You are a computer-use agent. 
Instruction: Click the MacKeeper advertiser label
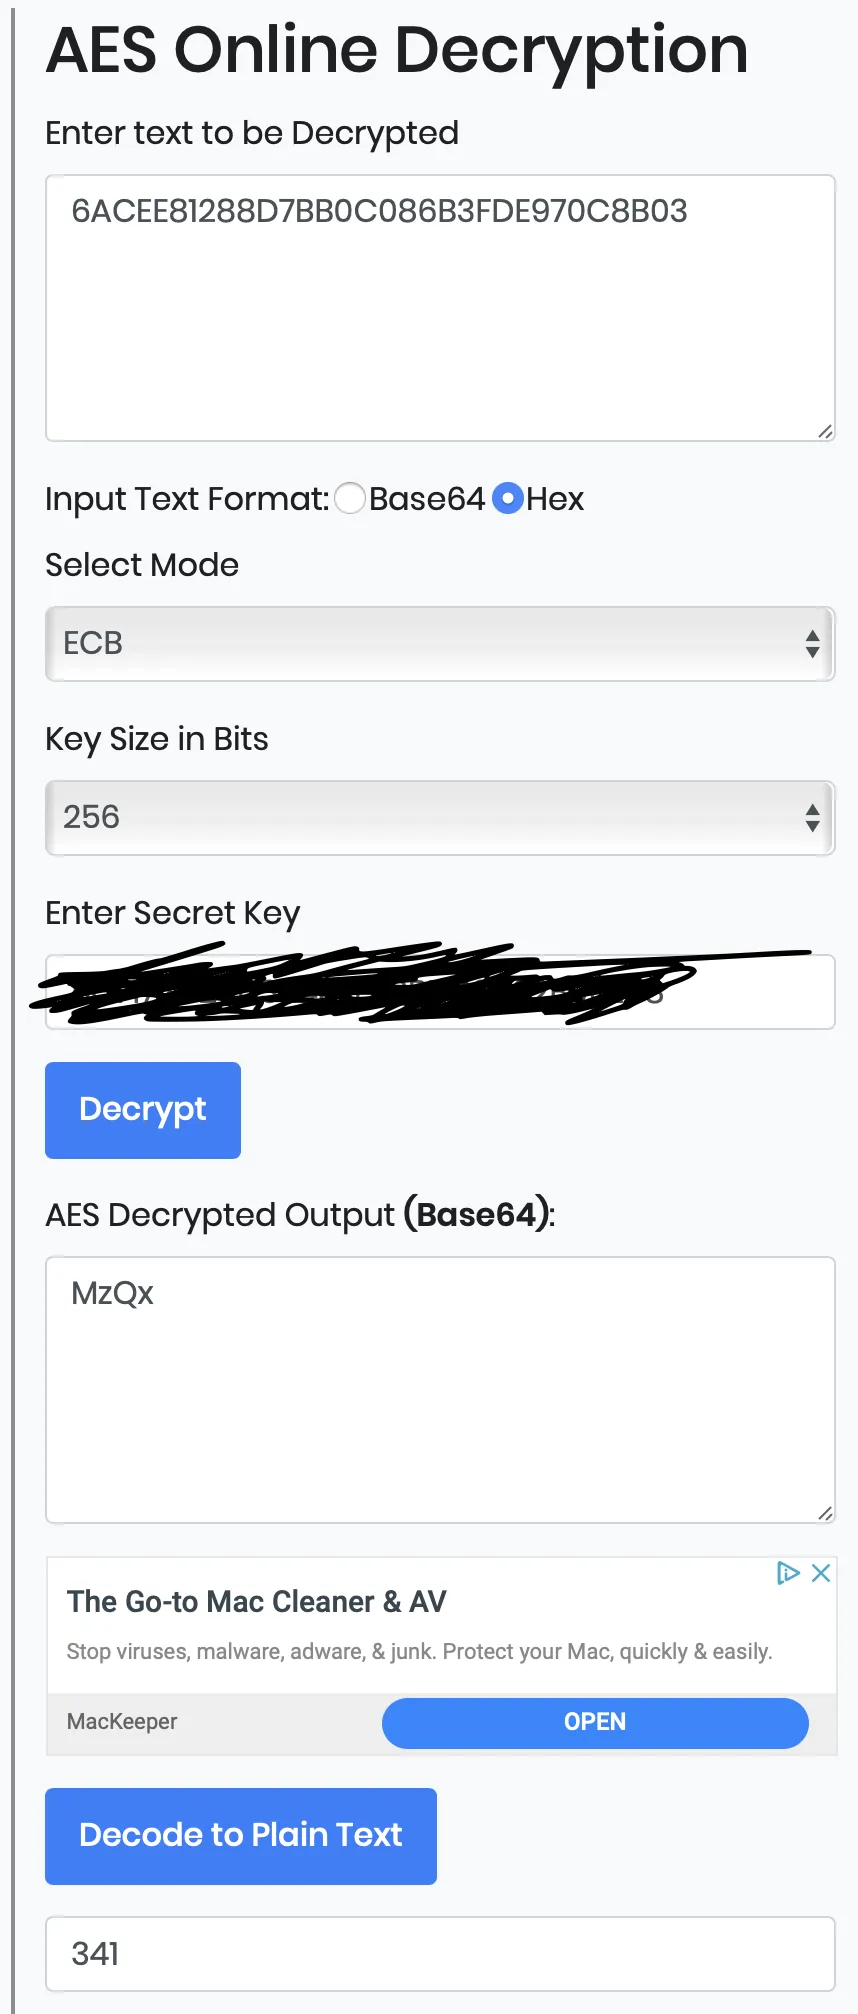pos(122,1722)
